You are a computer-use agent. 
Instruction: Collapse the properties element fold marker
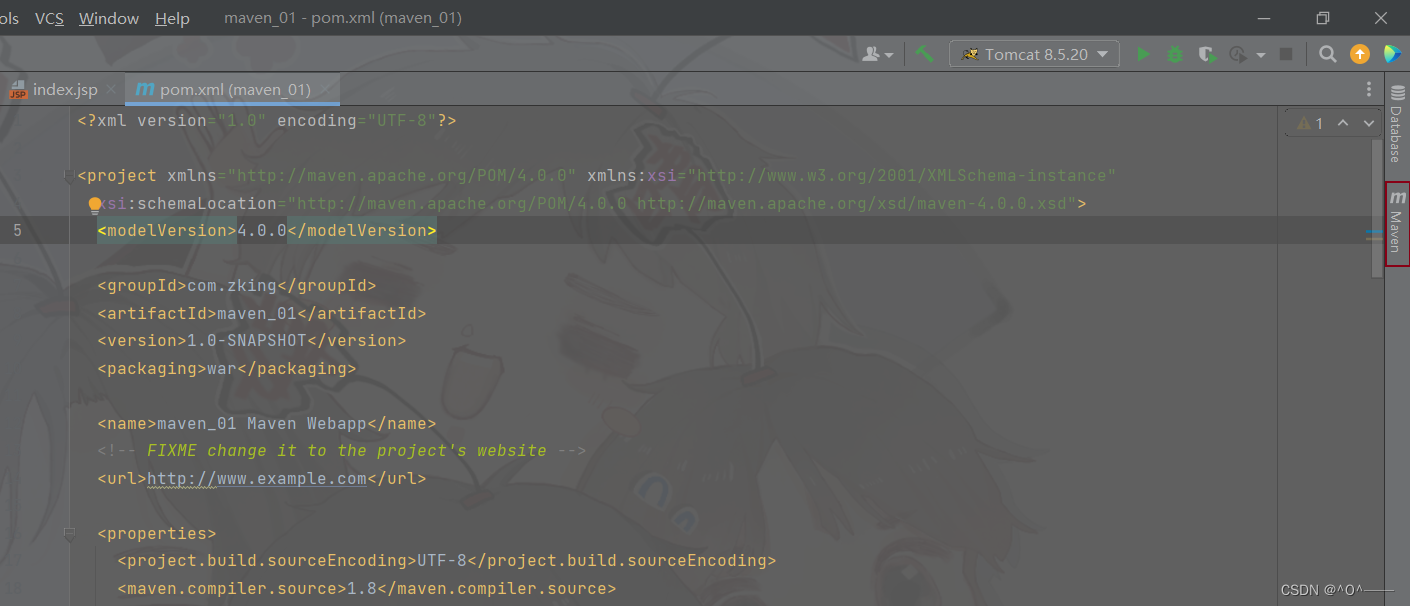[x=69, y=534]
